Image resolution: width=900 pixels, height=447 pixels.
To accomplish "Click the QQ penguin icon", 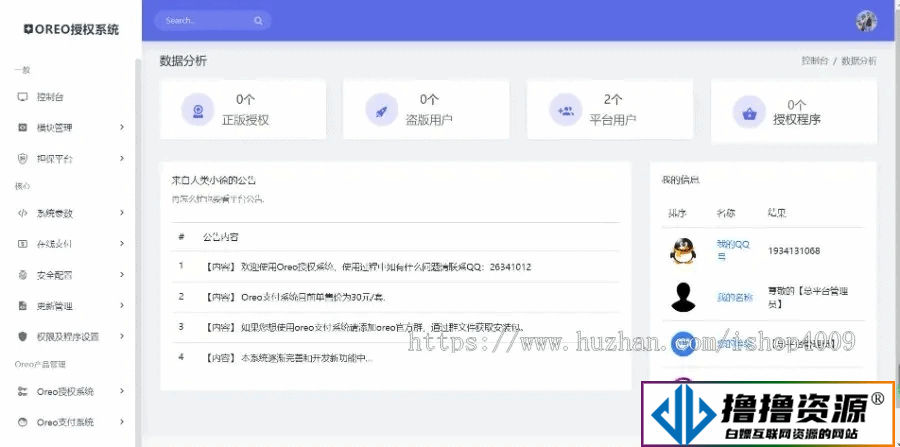I will tap(683, 251).
